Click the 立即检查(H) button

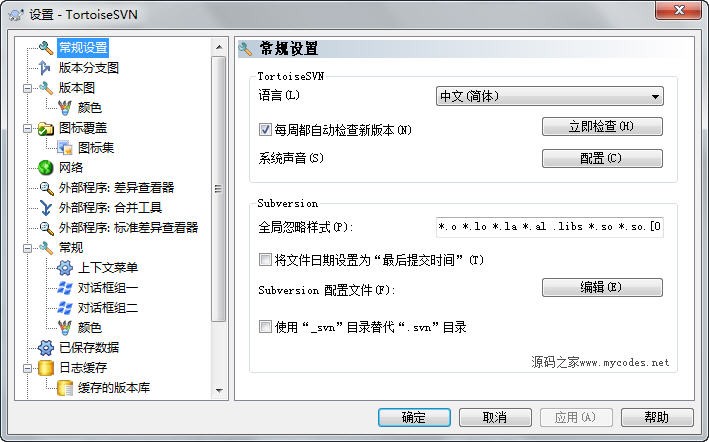pyautogui.click(x=602, y=127)
